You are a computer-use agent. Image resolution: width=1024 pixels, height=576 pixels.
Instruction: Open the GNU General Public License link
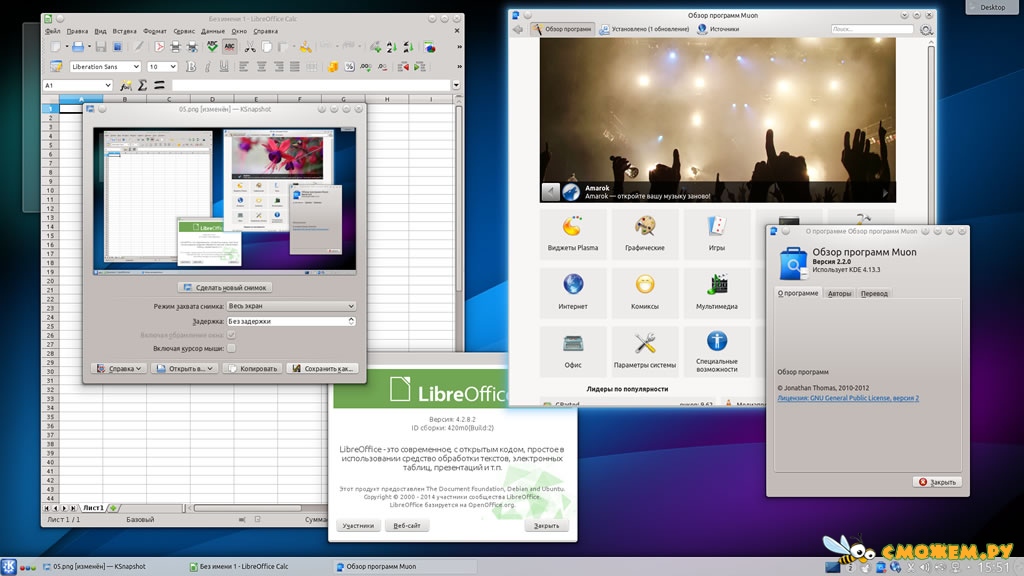(848, 398)
